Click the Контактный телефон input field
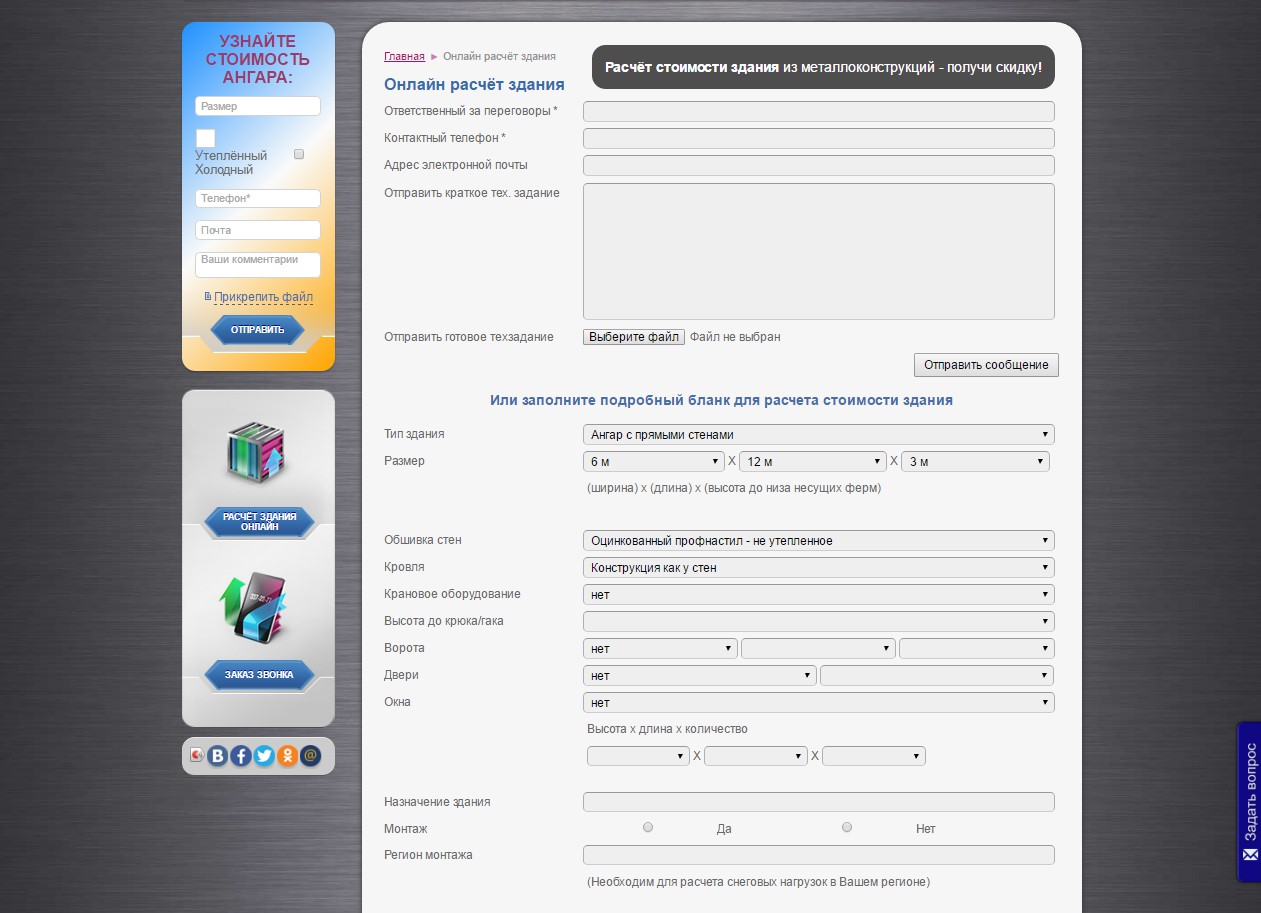Screen dimensions: 1261x913 (x=818, y=138)
